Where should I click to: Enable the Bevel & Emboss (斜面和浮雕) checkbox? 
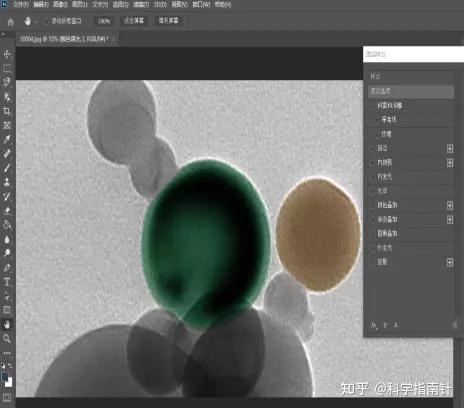click(x=372, y=106)
